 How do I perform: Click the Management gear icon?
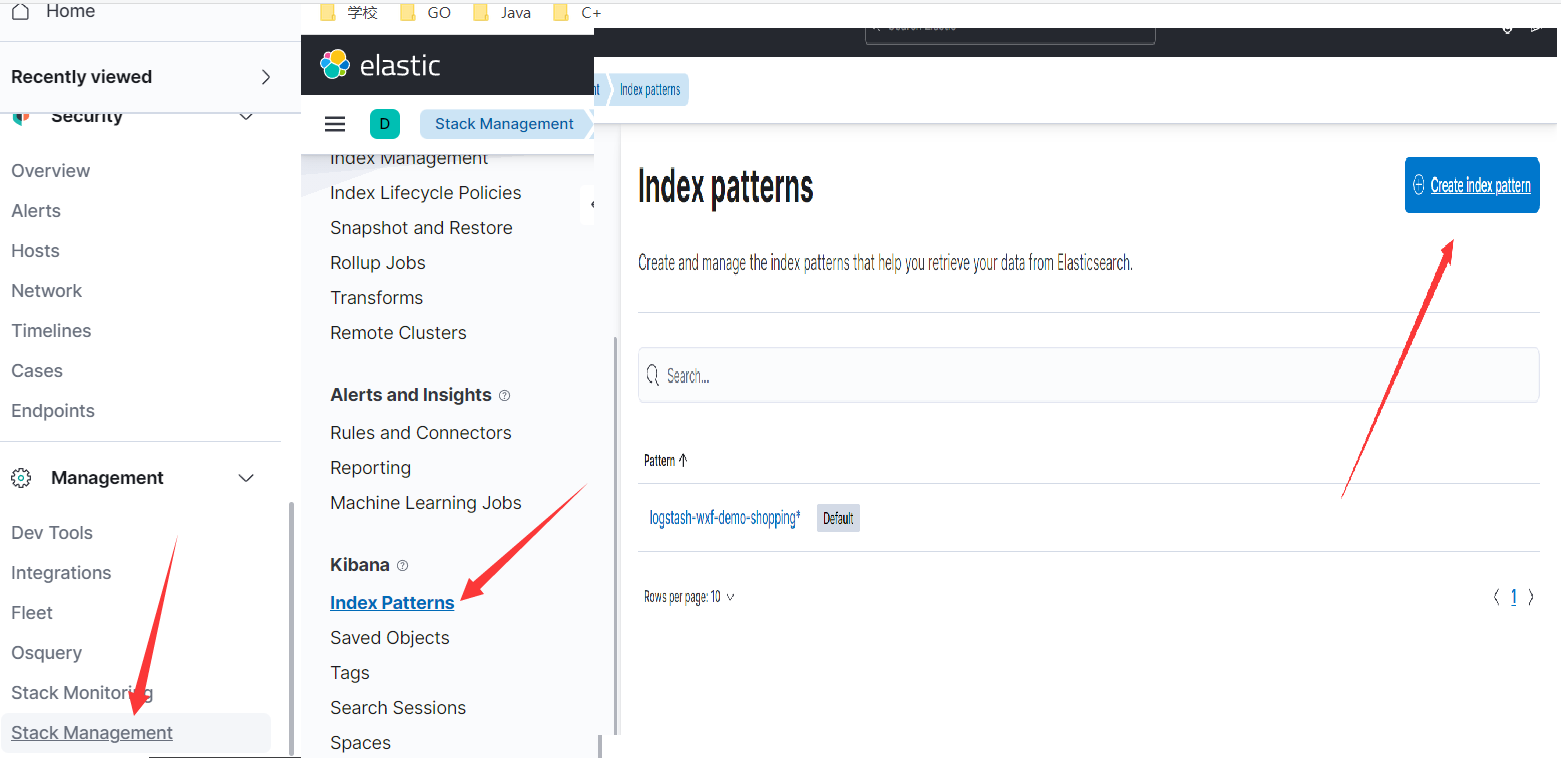pos(21,478)
